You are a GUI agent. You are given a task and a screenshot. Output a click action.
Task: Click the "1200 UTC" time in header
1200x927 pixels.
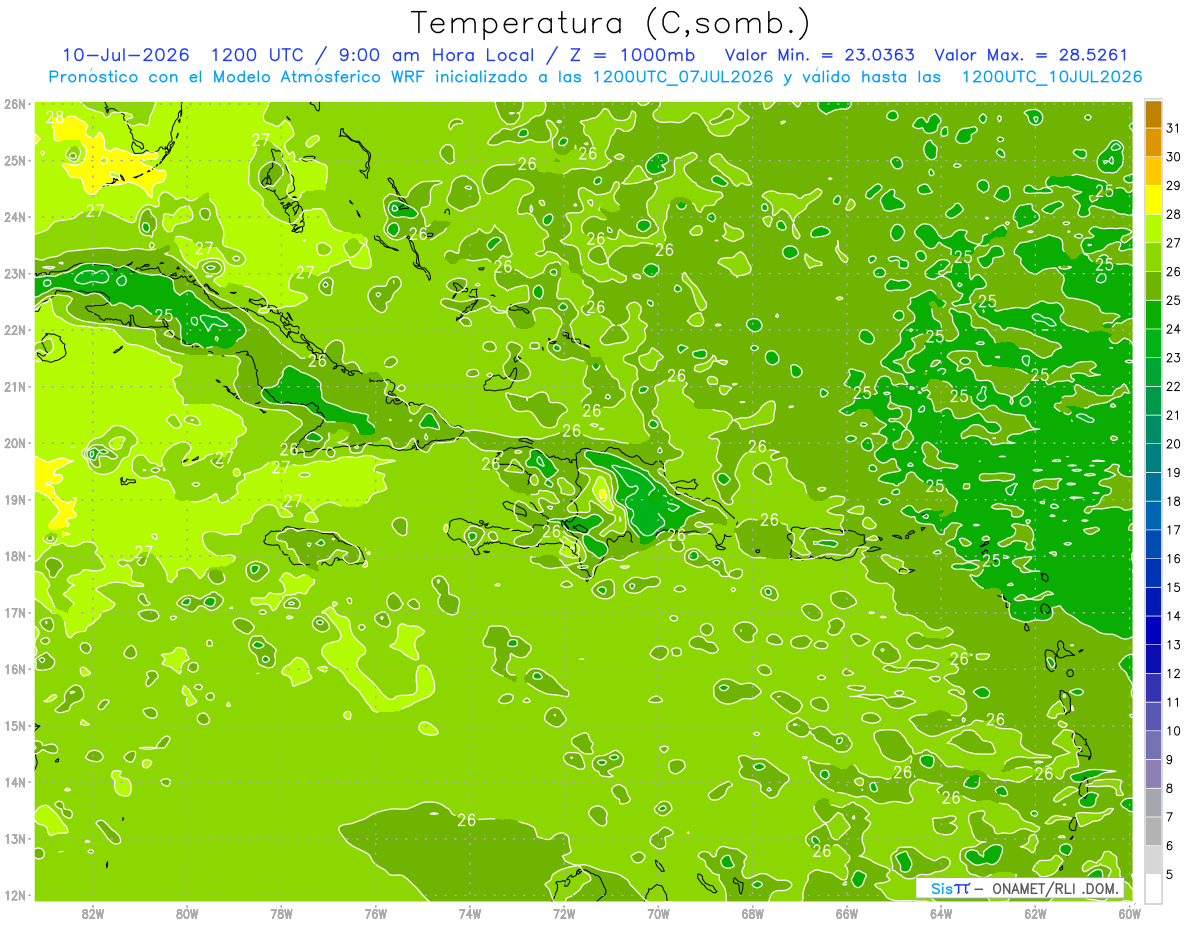tap(256, 55)
